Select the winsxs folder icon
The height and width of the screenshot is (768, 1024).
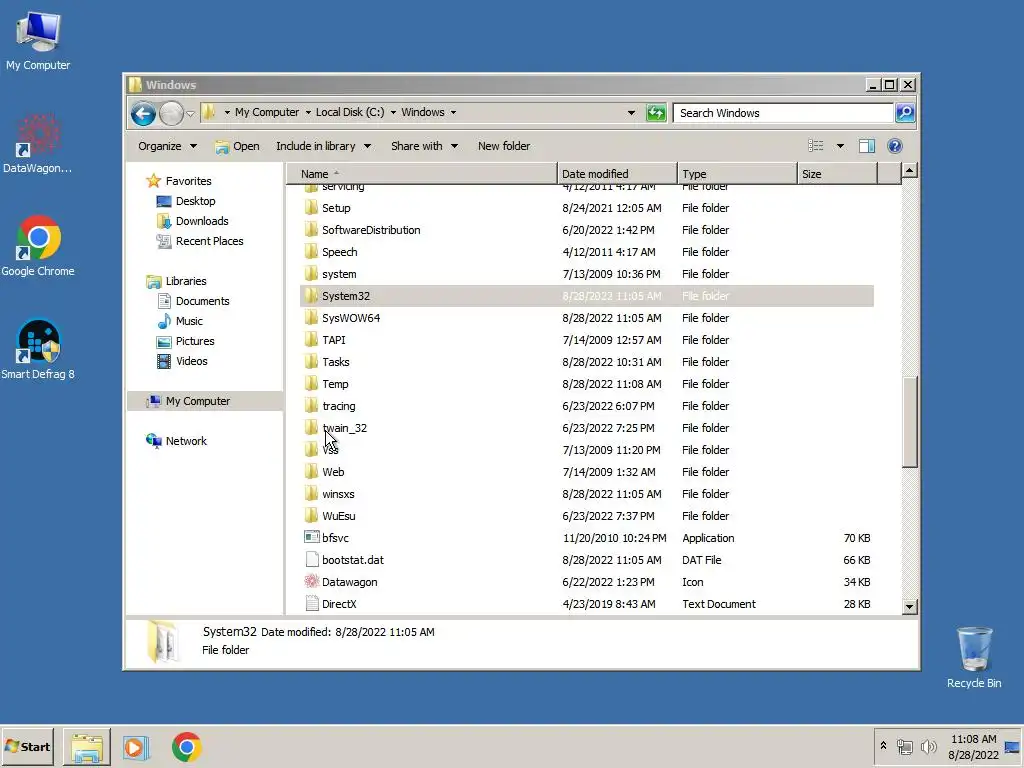pyautogui.click(x=312, y=494)
